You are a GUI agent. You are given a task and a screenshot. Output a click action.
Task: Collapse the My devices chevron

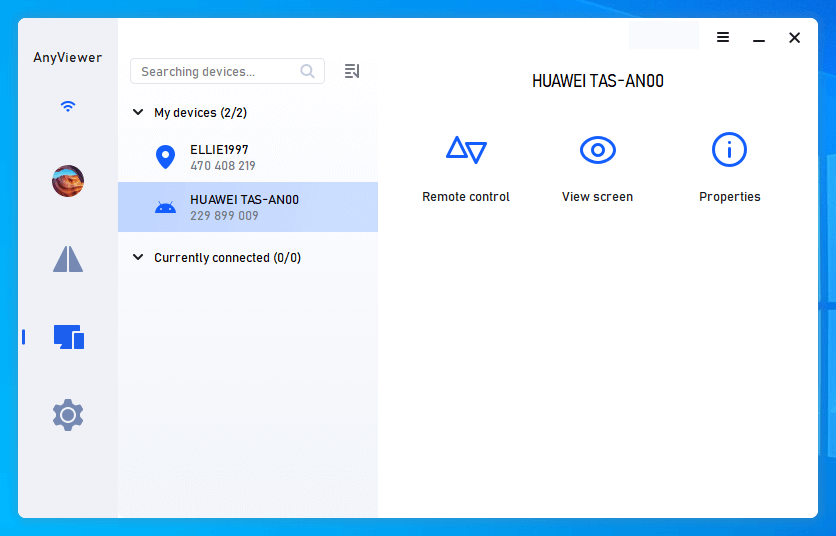click(138, 112)
